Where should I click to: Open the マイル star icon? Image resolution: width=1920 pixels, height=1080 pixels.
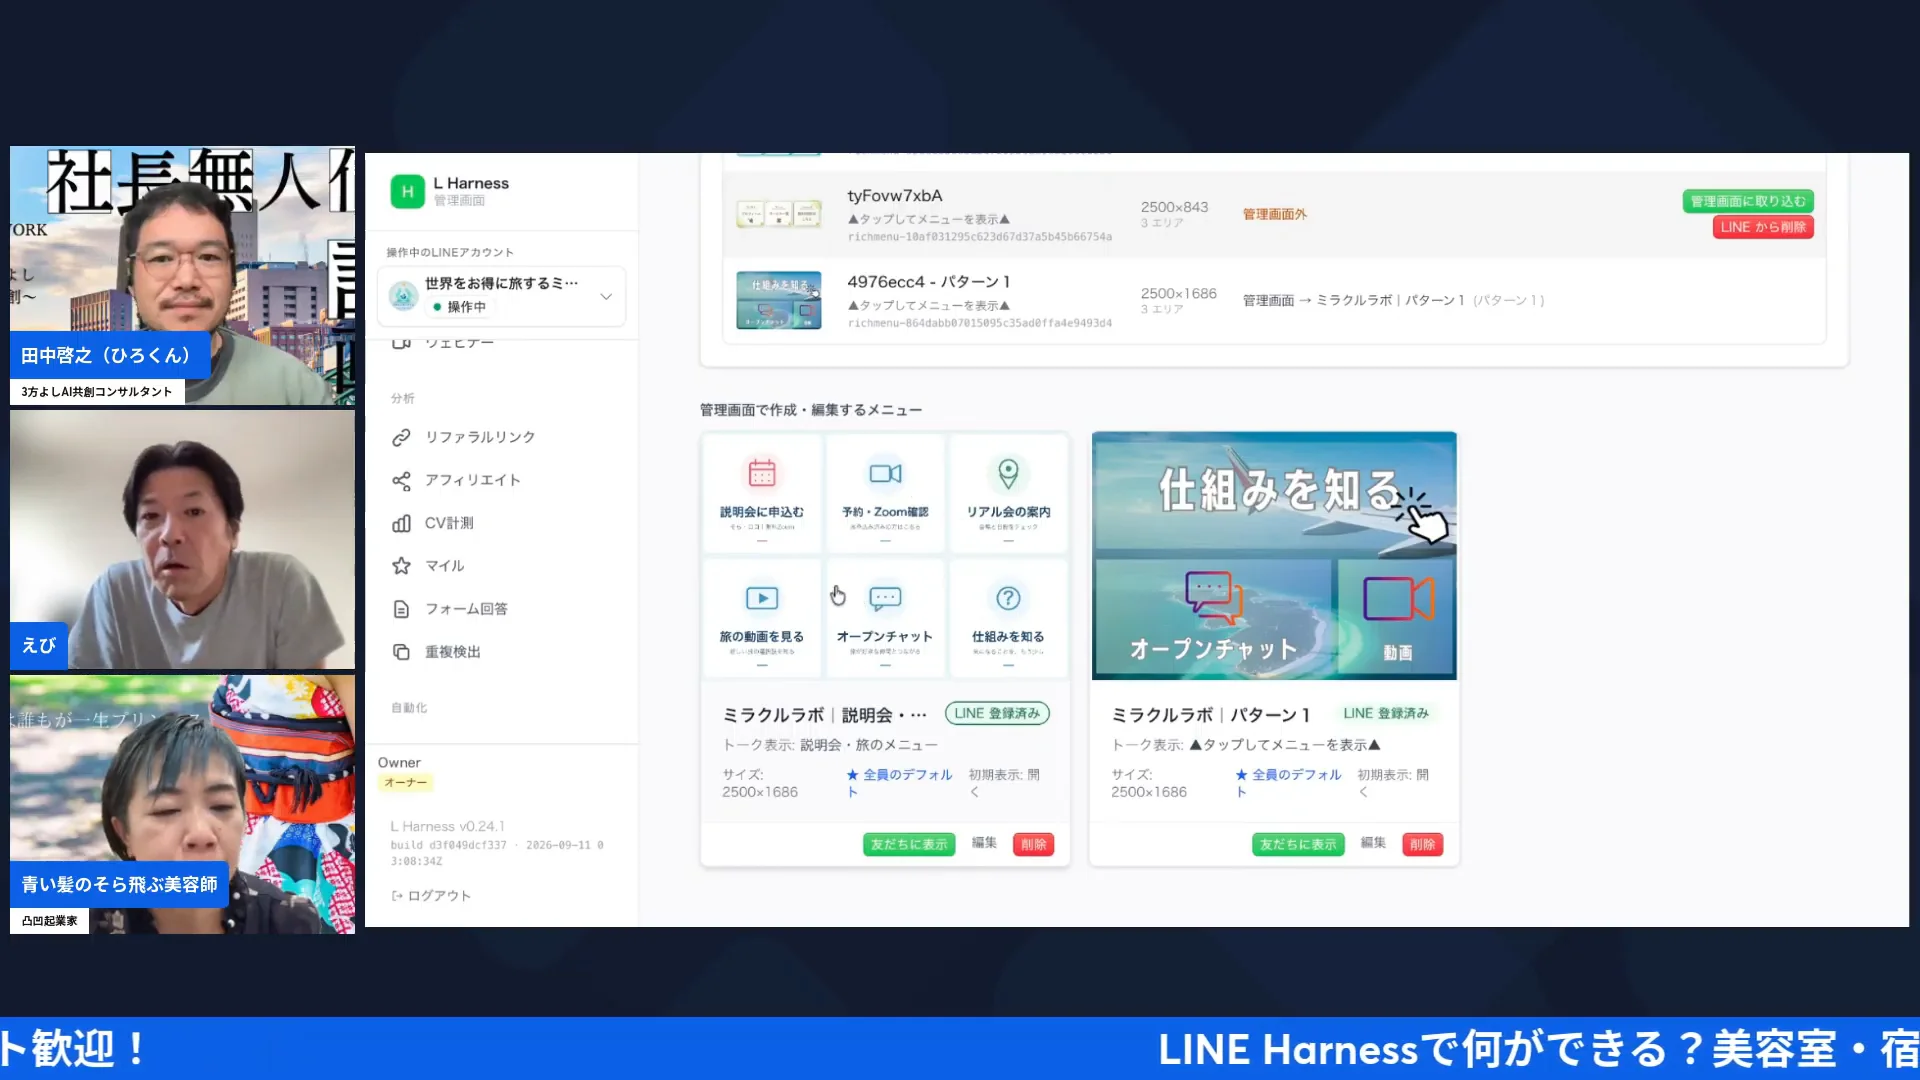[x=401, y=566]
